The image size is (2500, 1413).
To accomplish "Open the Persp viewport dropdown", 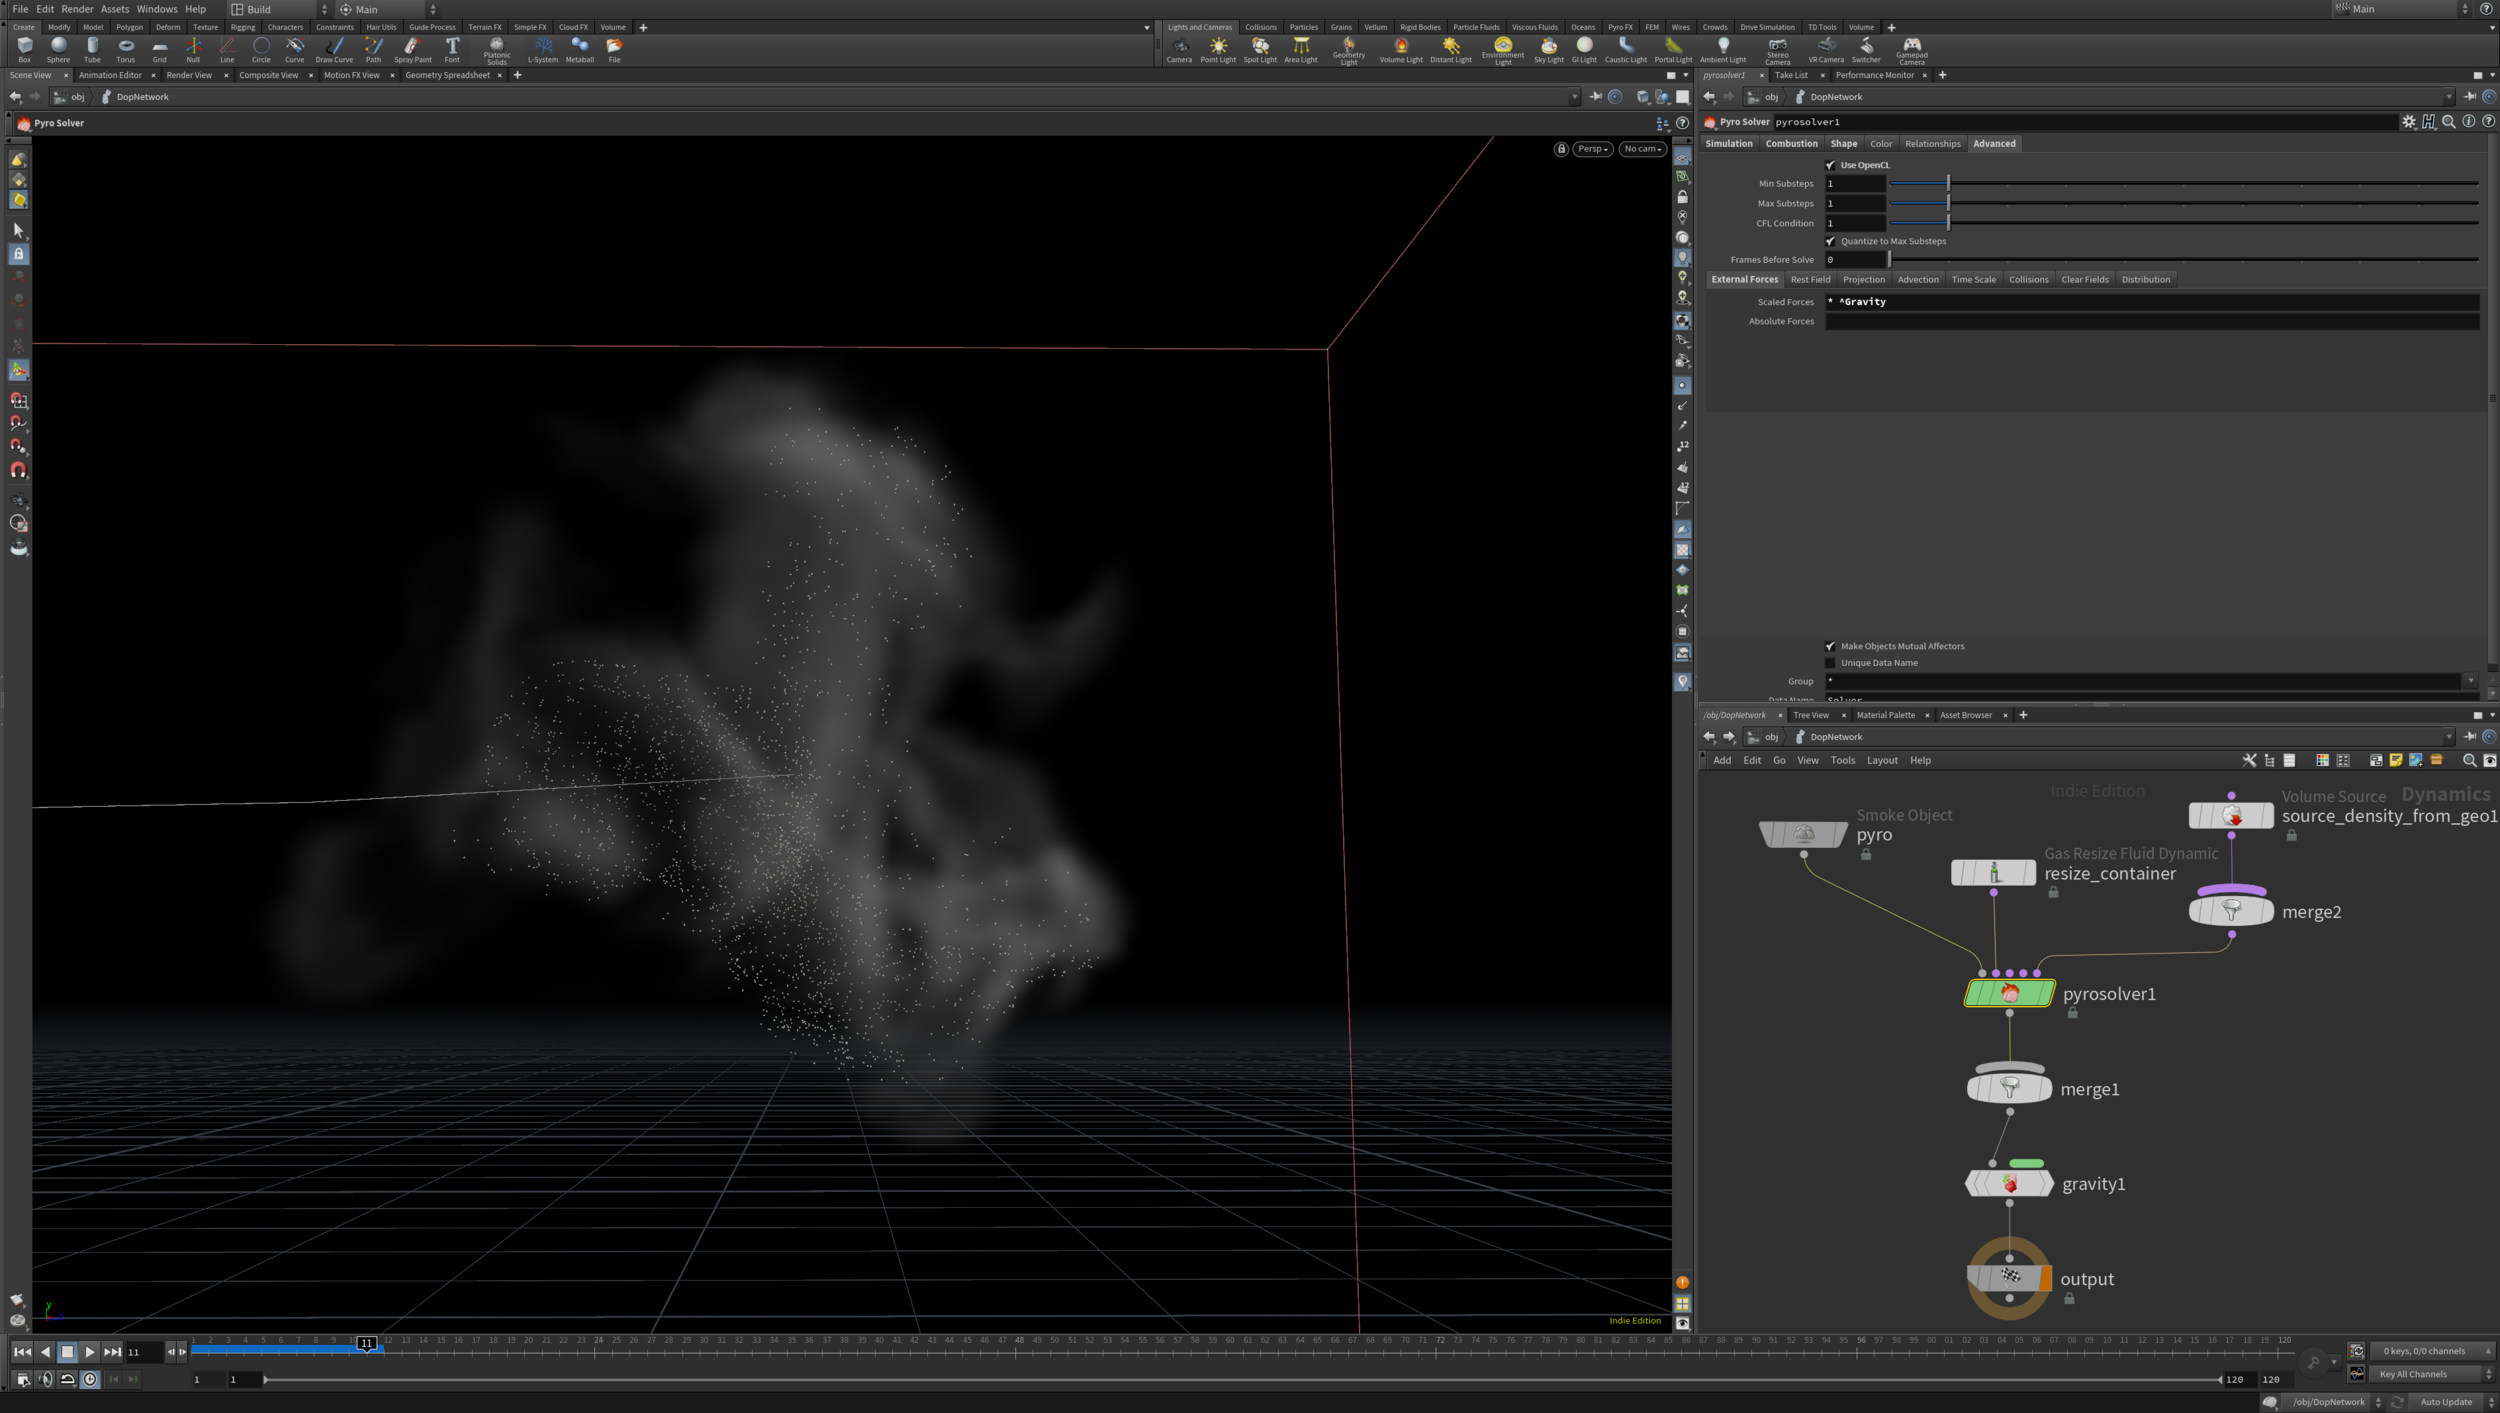I will [1592, 149].
